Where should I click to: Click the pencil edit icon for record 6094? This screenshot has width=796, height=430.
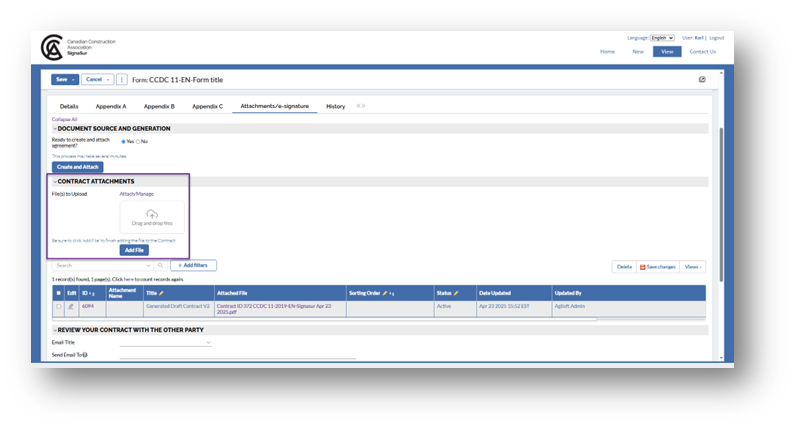70,306
